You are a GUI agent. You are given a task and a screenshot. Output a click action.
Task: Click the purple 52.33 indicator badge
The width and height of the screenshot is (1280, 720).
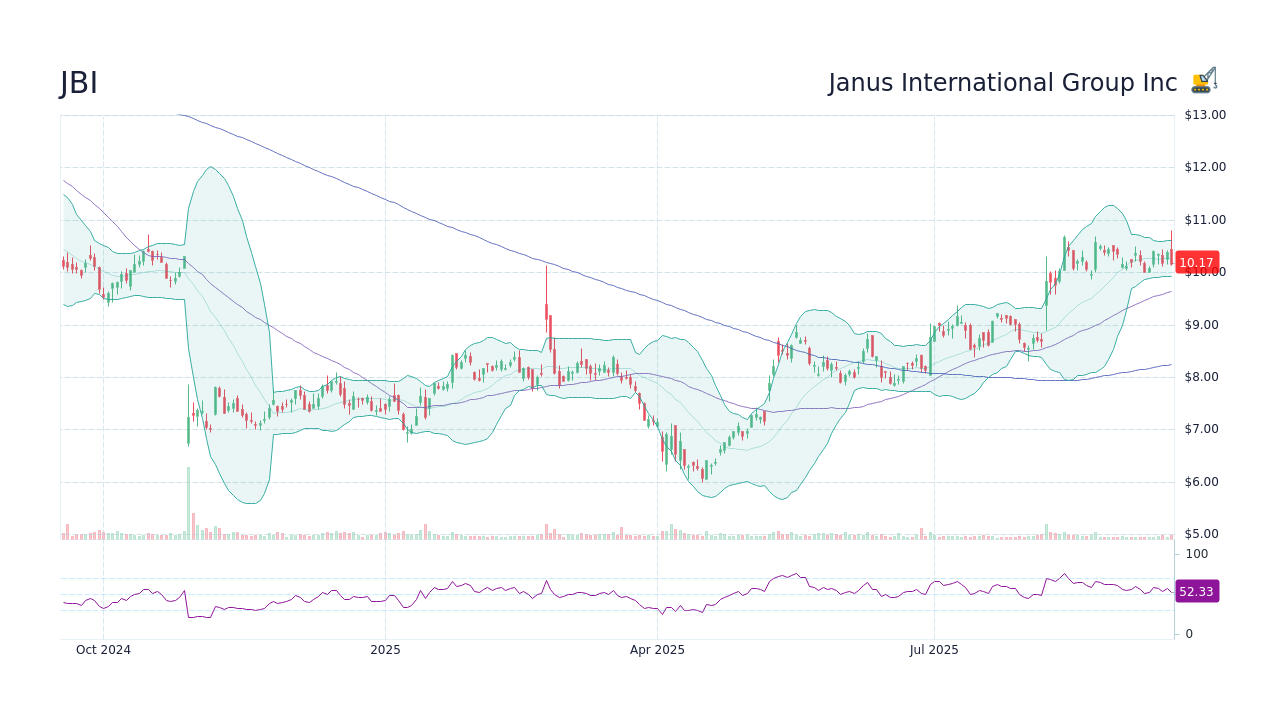click(1197, 592)
